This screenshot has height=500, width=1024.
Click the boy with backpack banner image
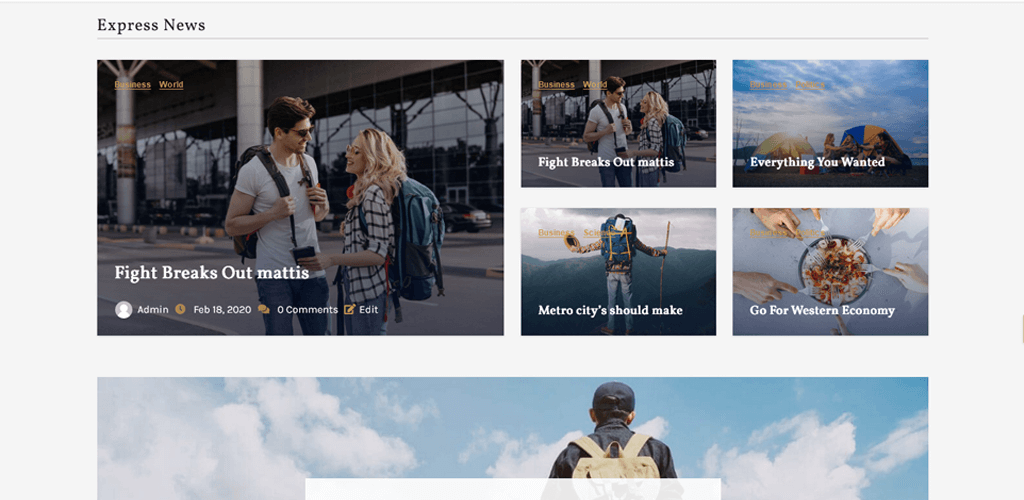click(513, 439)
